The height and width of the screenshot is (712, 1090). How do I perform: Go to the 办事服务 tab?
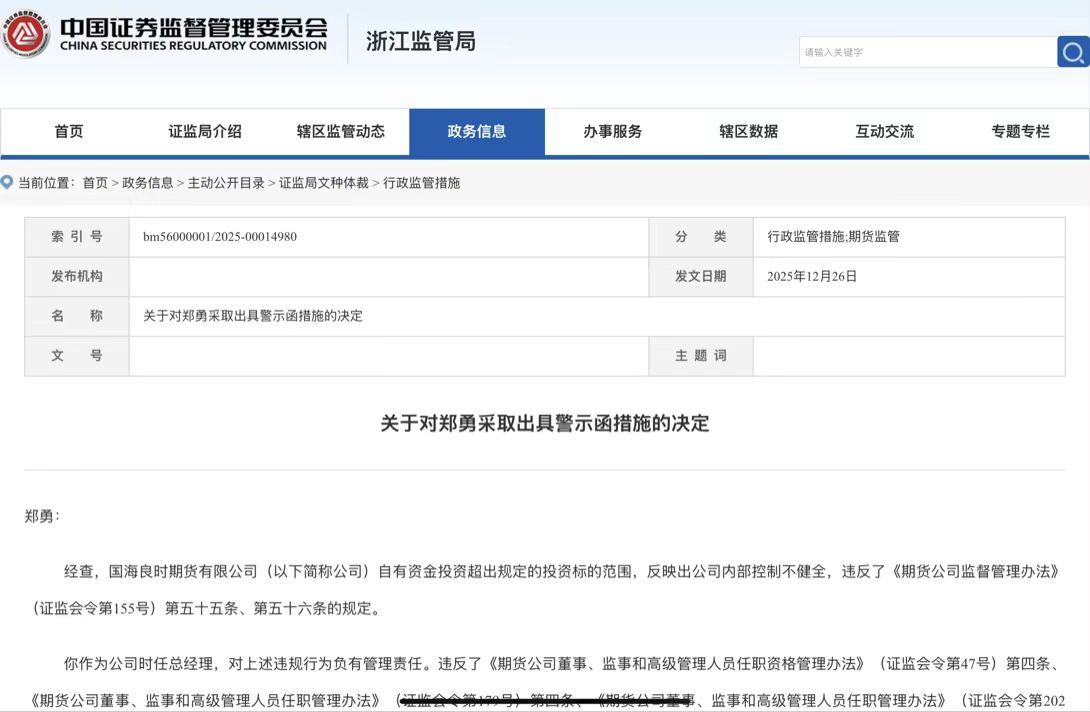613,132
